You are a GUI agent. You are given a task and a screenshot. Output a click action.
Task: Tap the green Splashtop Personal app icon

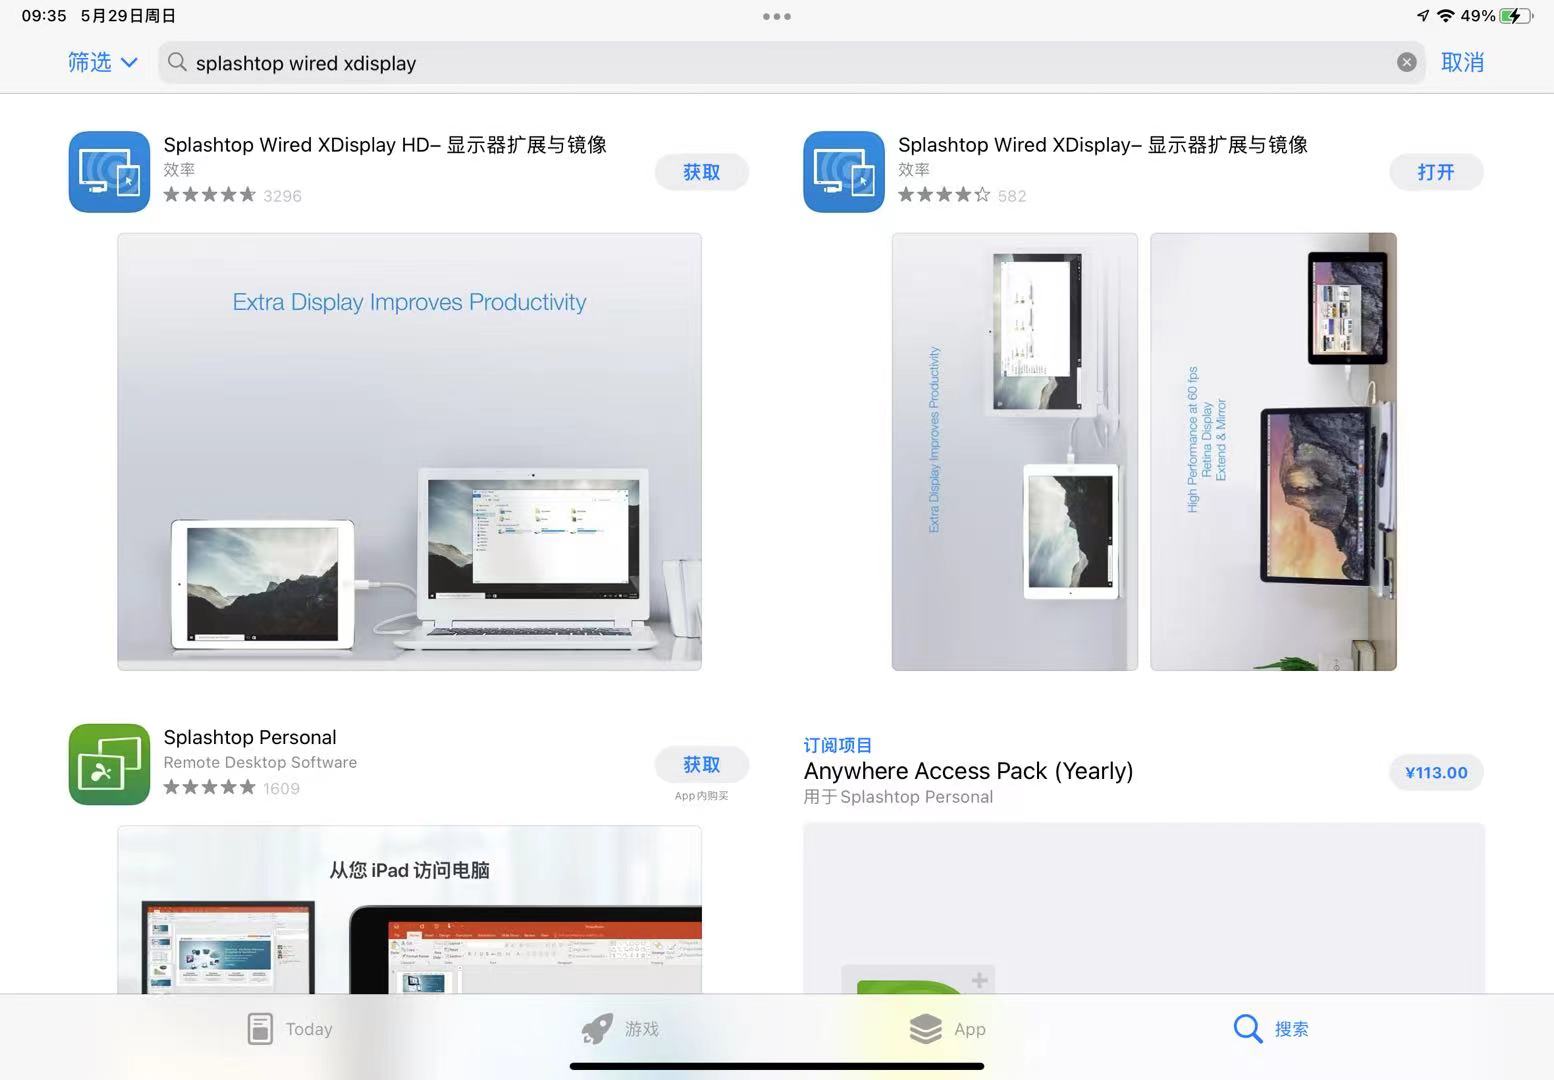[x=109, y=764]
